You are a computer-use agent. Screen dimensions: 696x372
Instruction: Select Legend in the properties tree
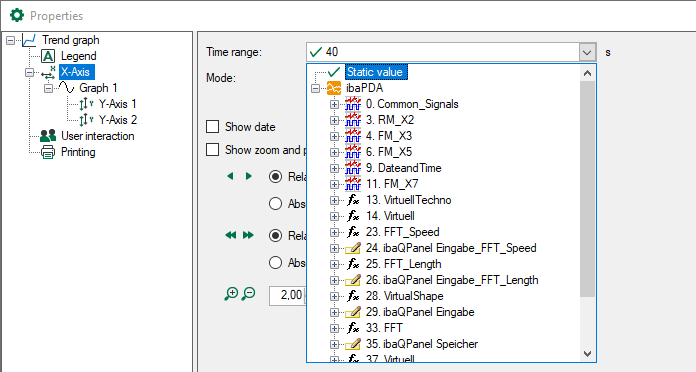pos(79,56)
